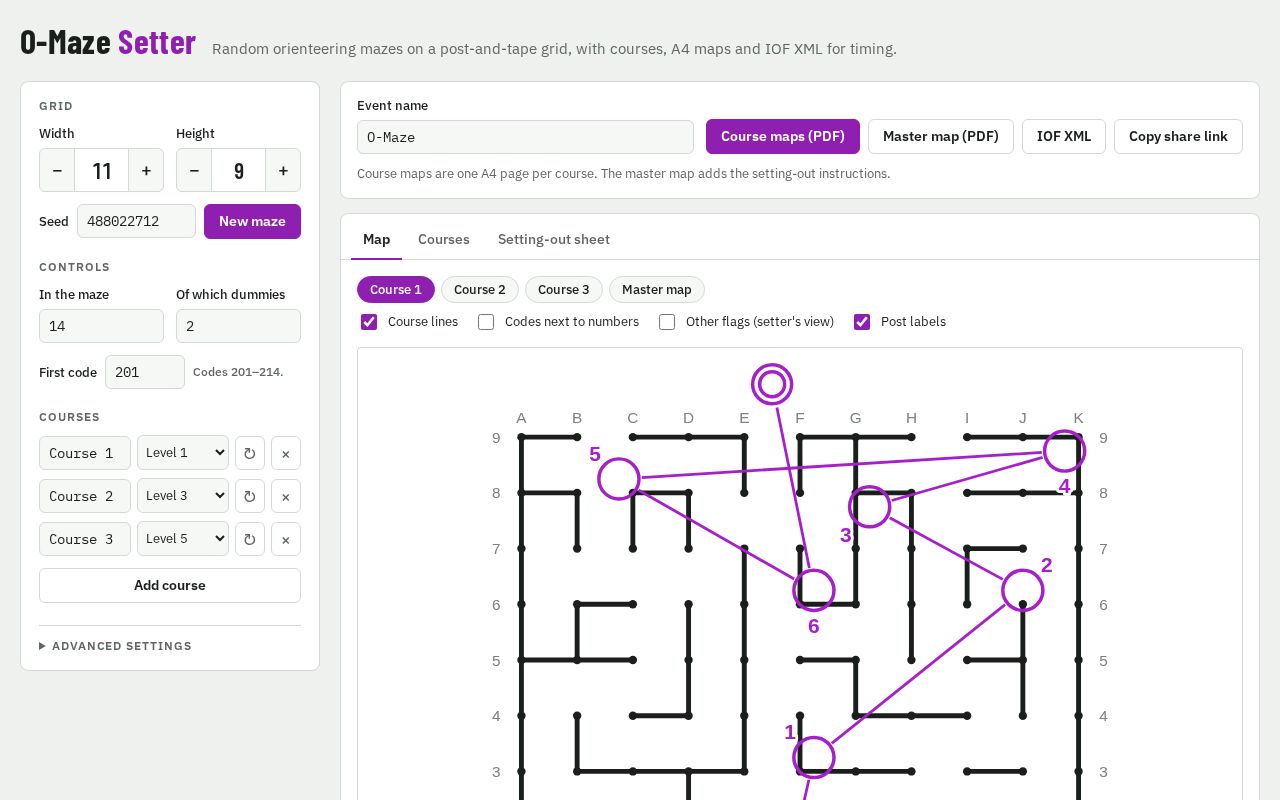Click the double-circle finish marker on the map
Image resolution: width=1280 pixels, height=800 pixels.
(772, 384)
